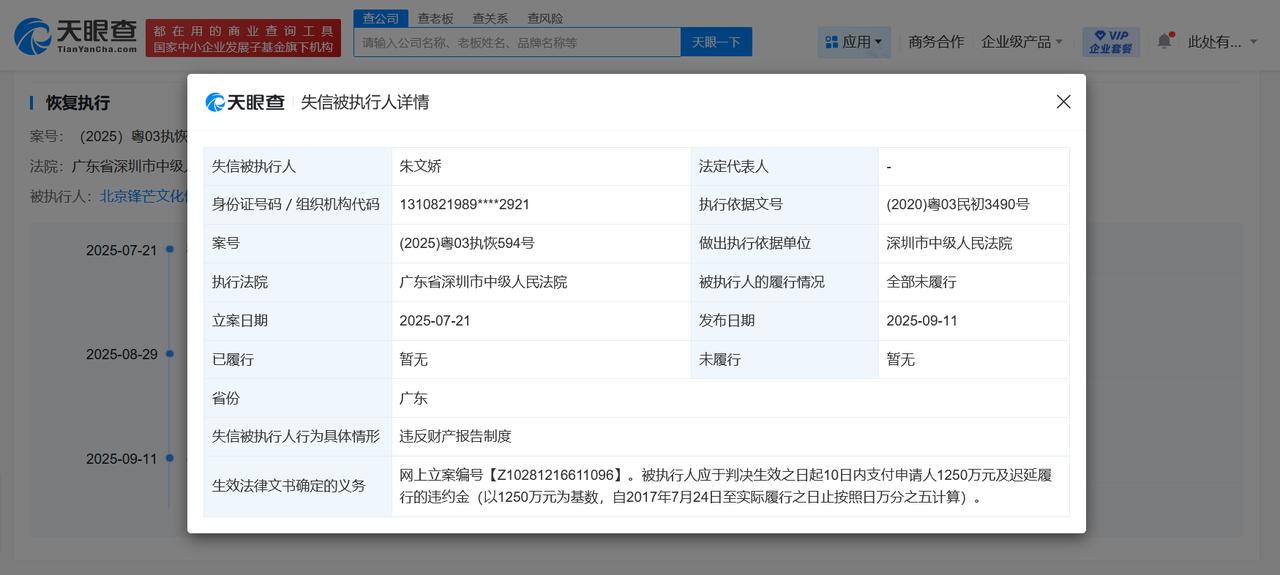
Task: Open the 此处有... user menu
Action: coord(1221,42)
